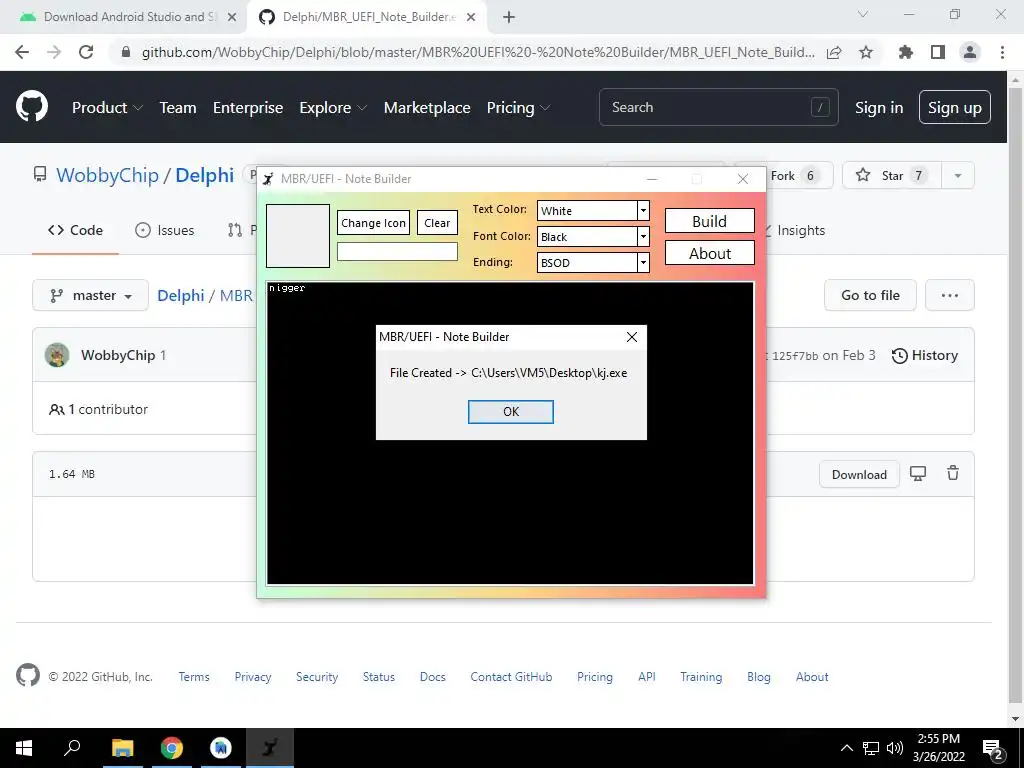Screen dimensions: 1024x768
Task: Click the About button in Note Builder
Action: pyautogui.click(x=709, y=253)
